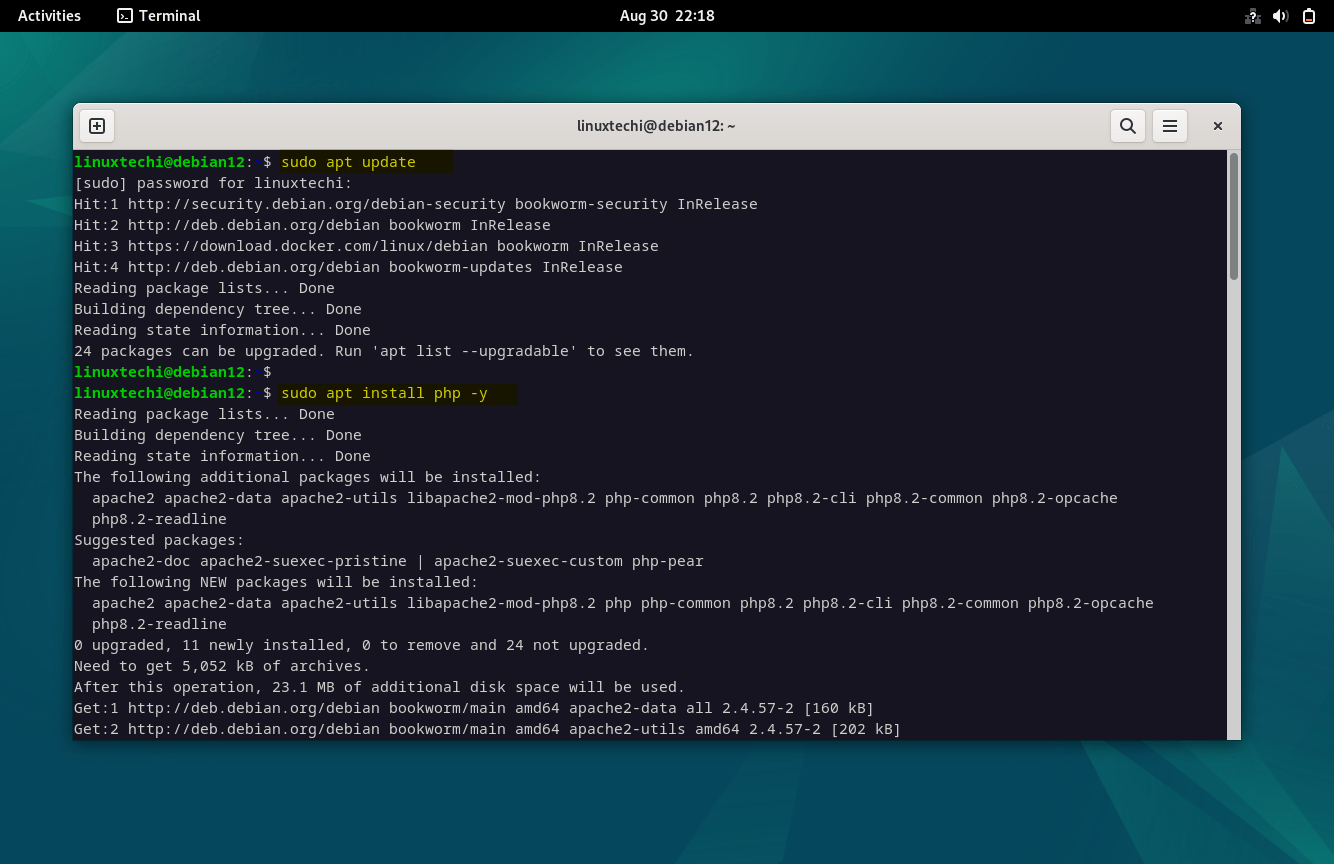
Task: Click the search magnifier icon in the titlebar
Action: click(x=1127, y=125)
